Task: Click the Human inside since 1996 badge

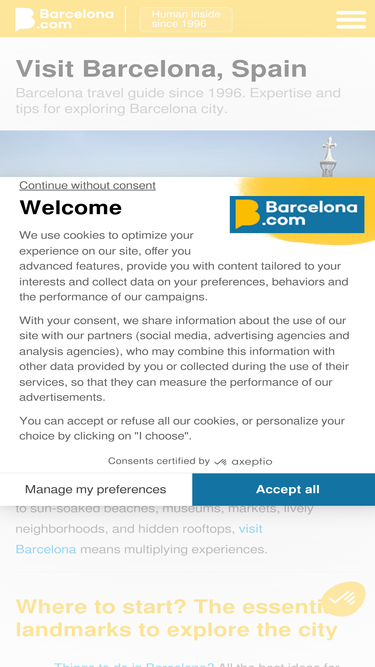Action: coord(186,20)
